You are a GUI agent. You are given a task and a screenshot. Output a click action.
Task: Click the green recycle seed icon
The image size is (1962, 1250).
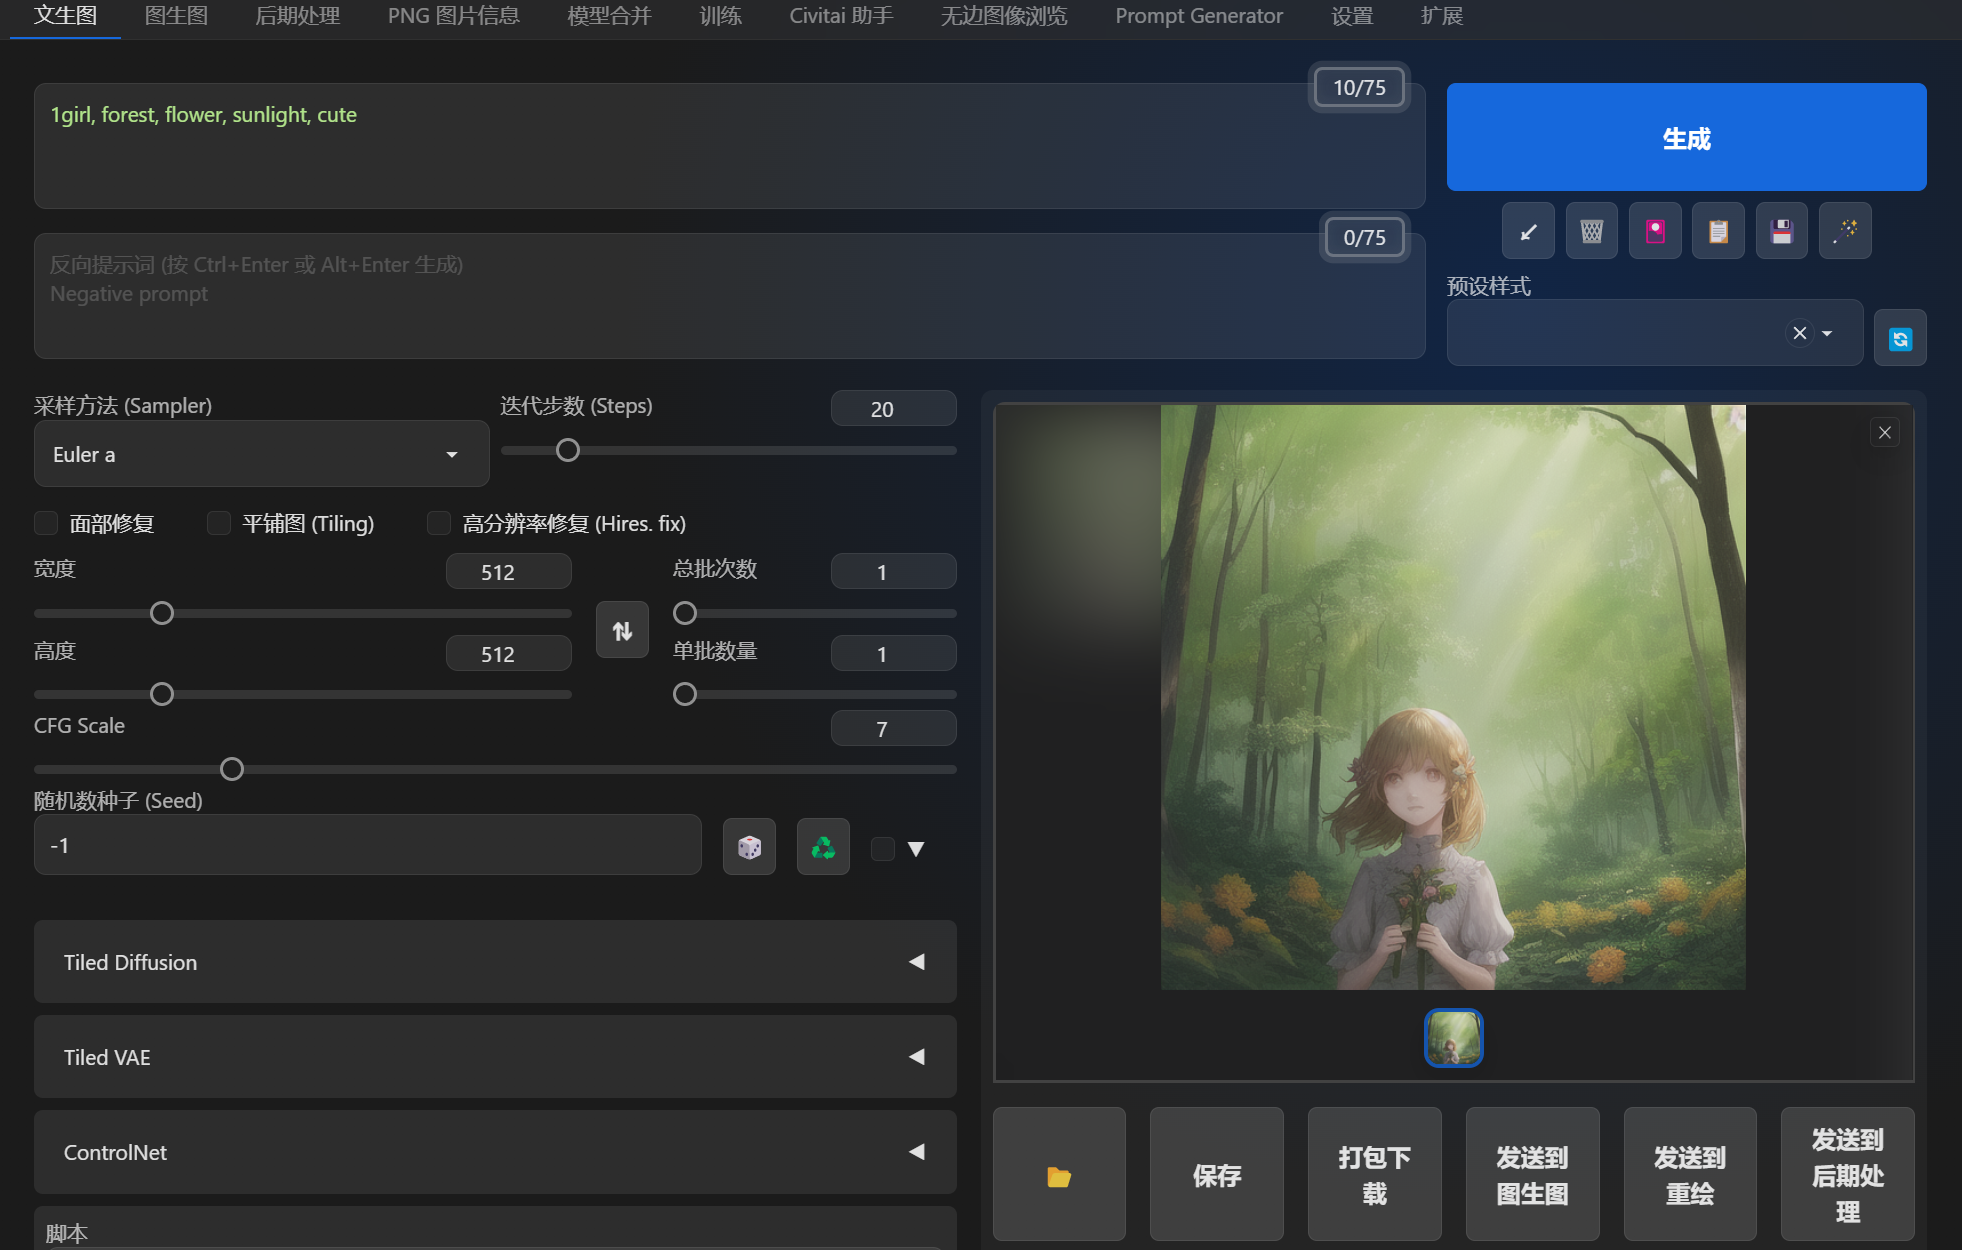point(823,847)
